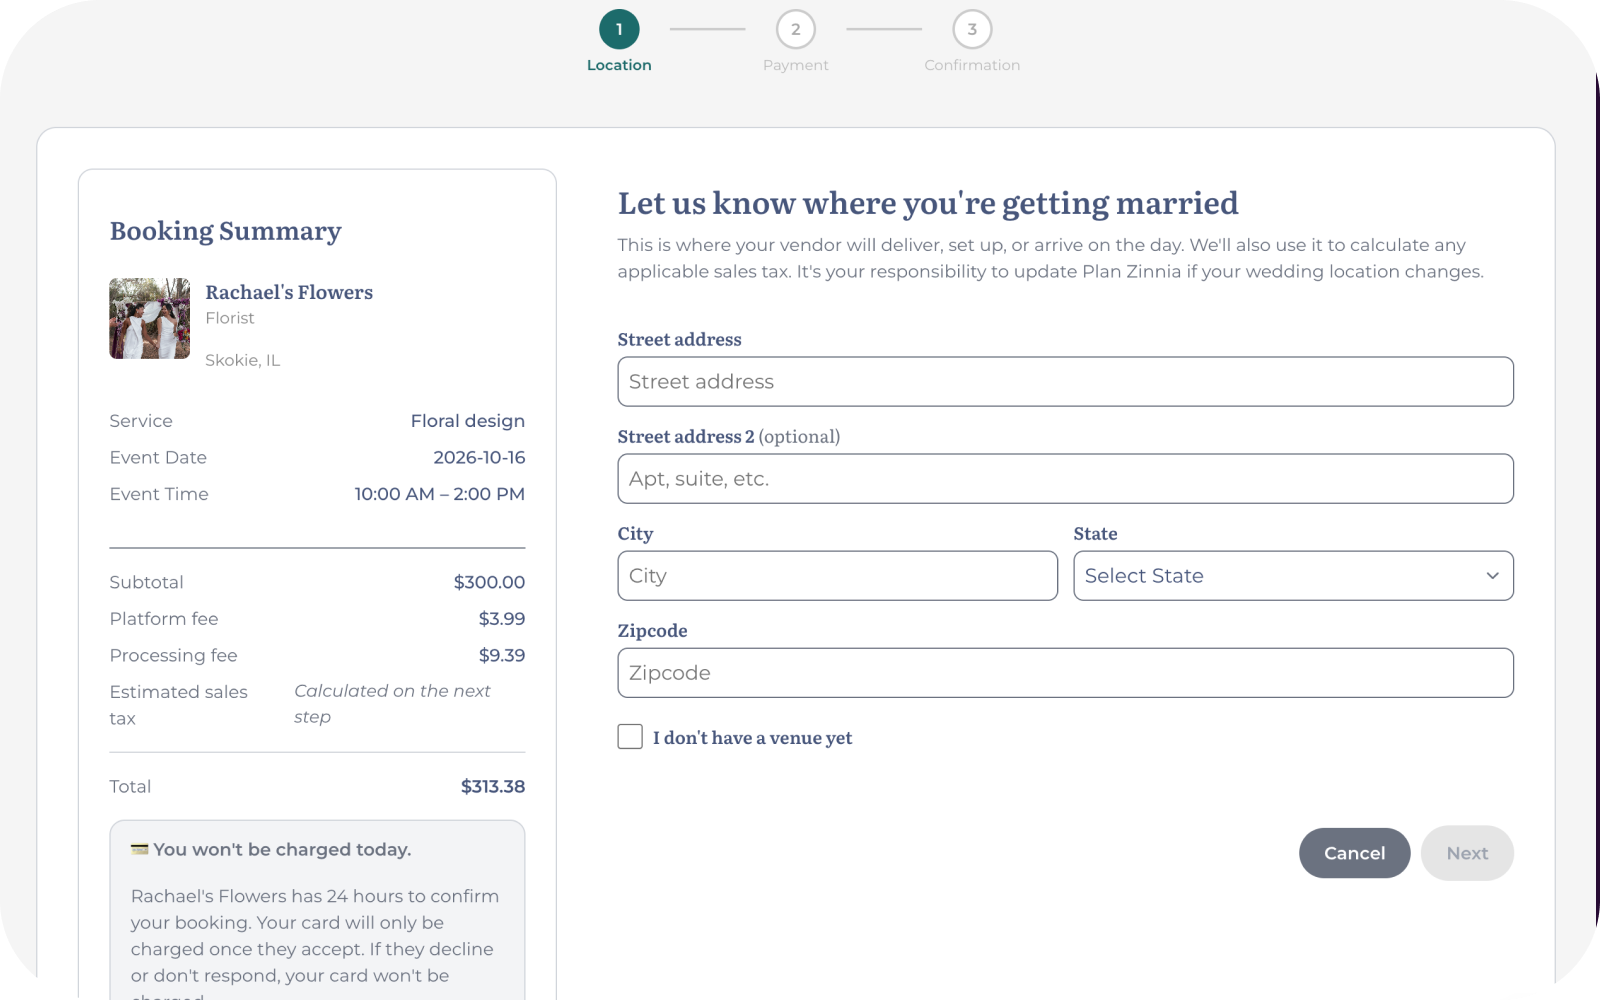
Task: Click the step 3 Confirmation circle
Action: pyautogui.click(x=972, y=29)
